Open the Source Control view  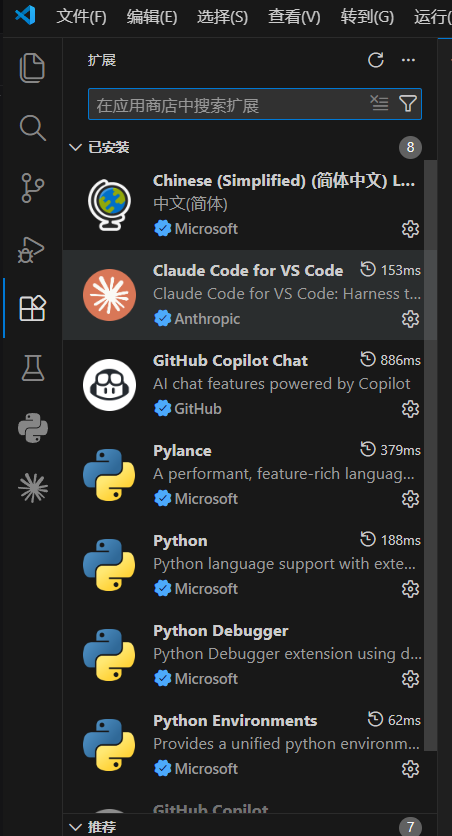pyautogui.click(x=32, y=188)
